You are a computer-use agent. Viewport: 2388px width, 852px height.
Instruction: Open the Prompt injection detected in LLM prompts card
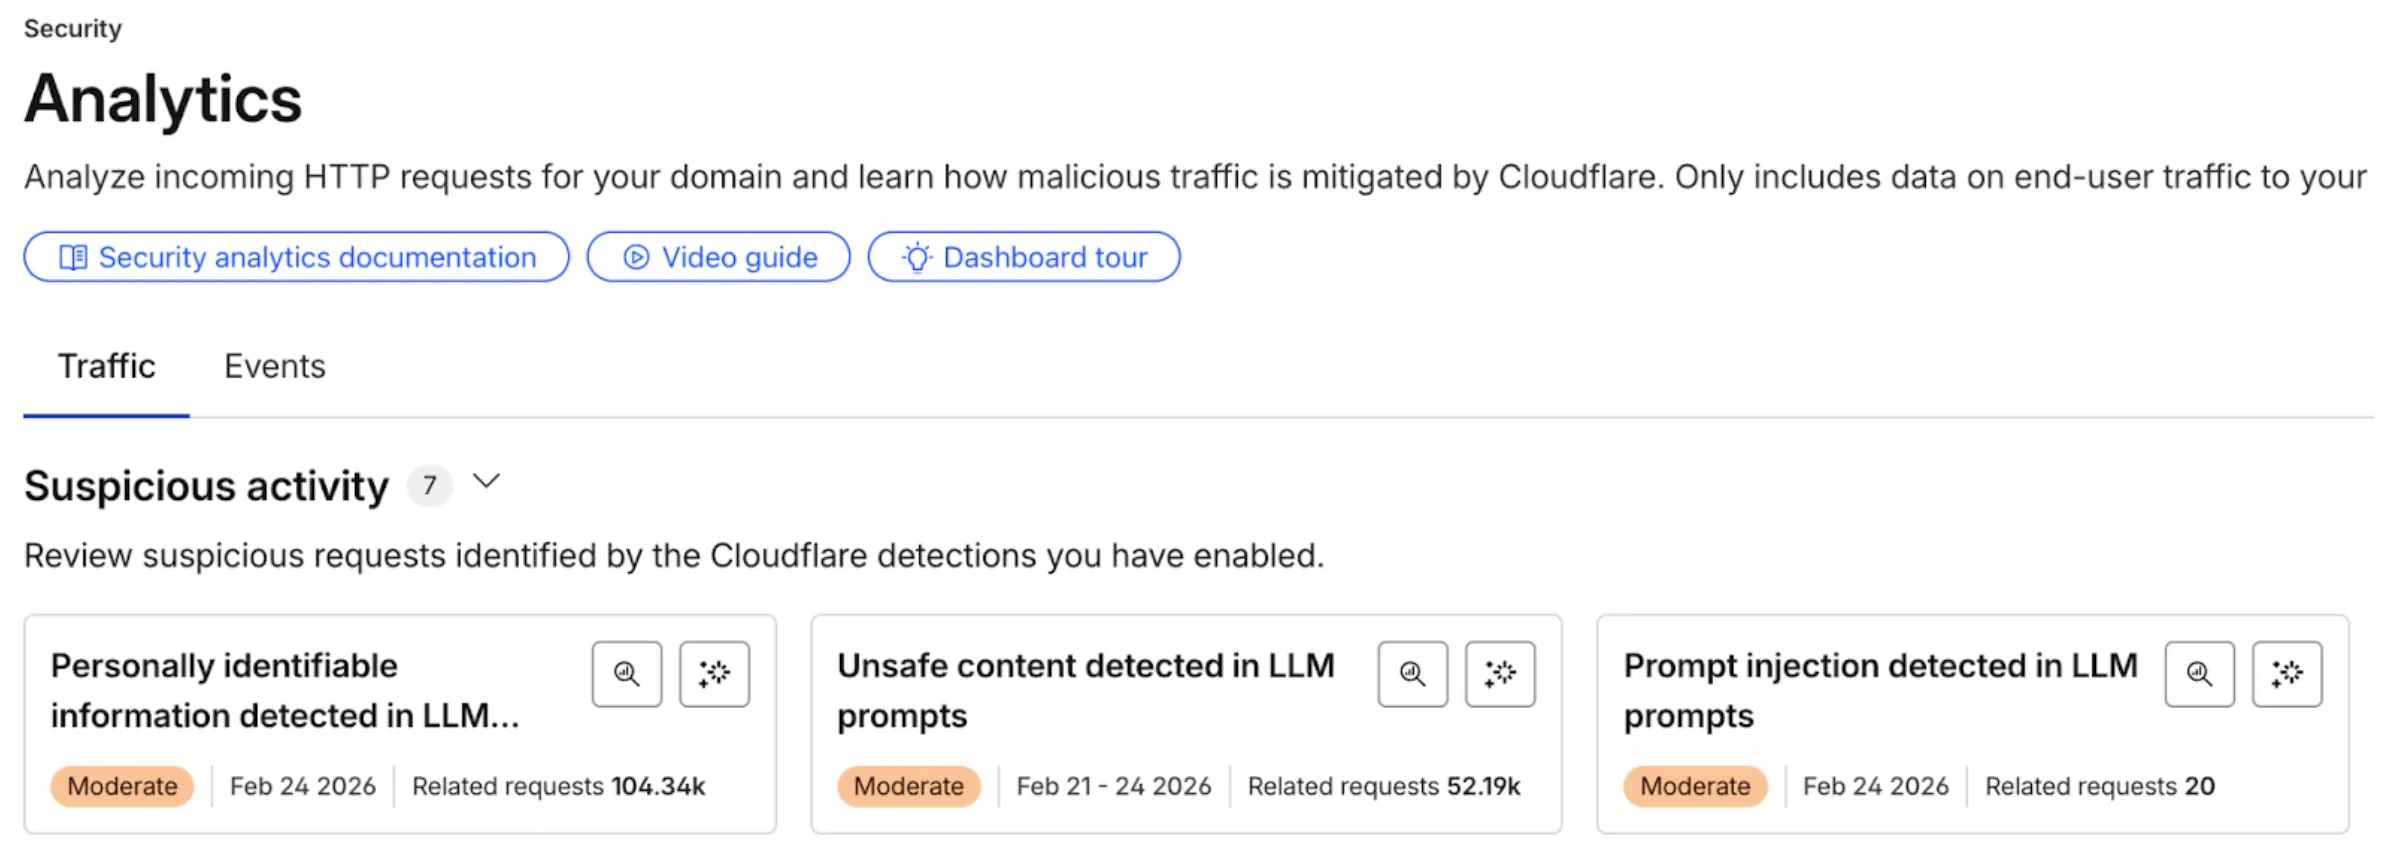(1880, 690)
